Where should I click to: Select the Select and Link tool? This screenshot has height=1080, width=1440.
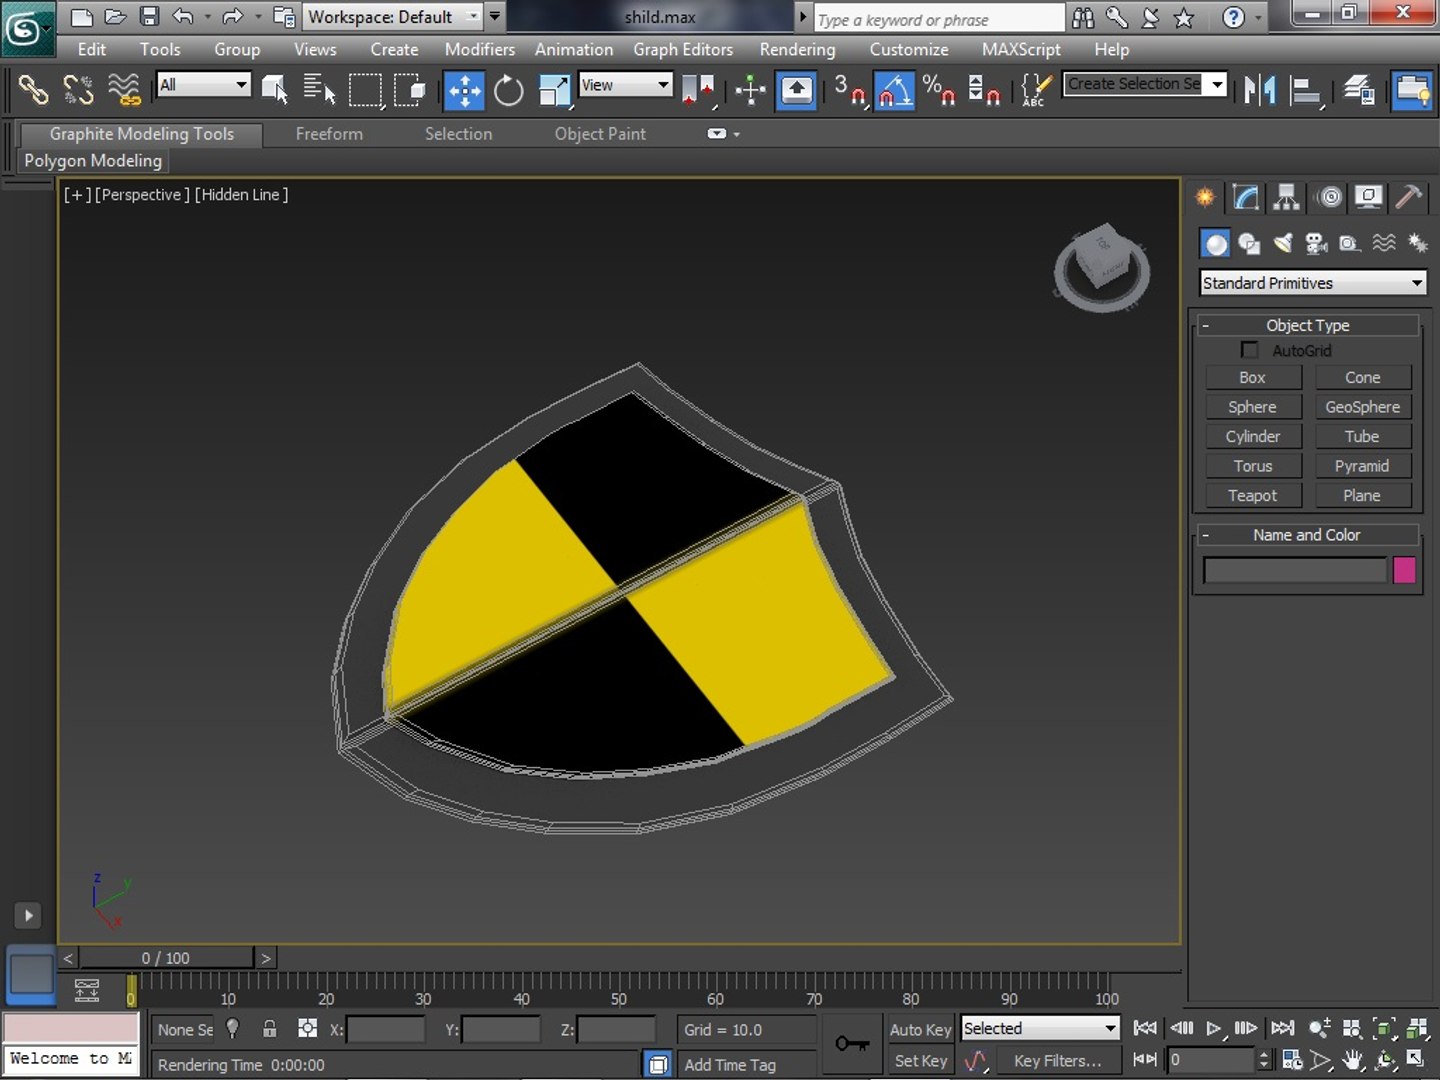(x=33, y=90)
